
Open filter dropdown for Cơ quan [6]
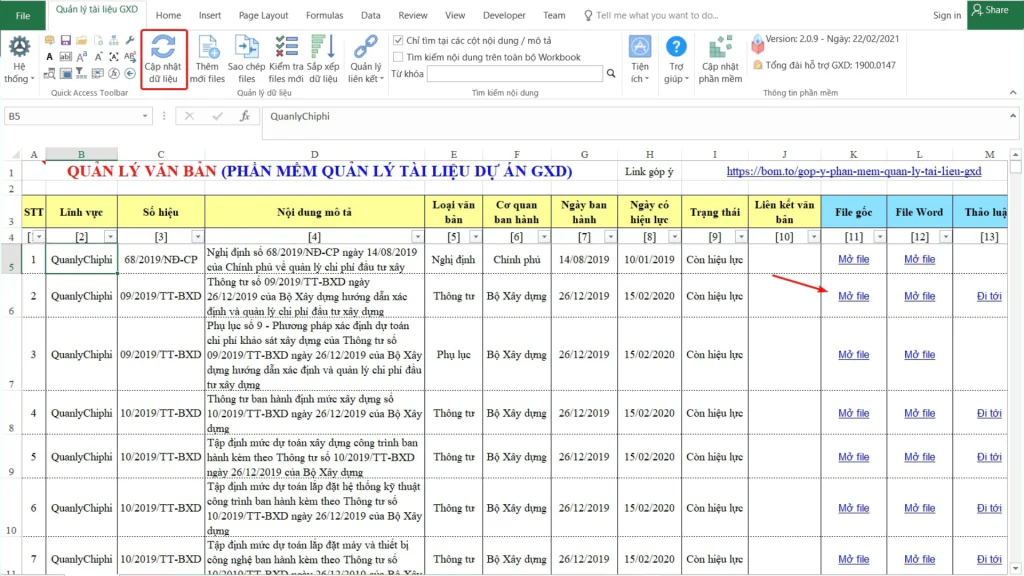(544, 236)
